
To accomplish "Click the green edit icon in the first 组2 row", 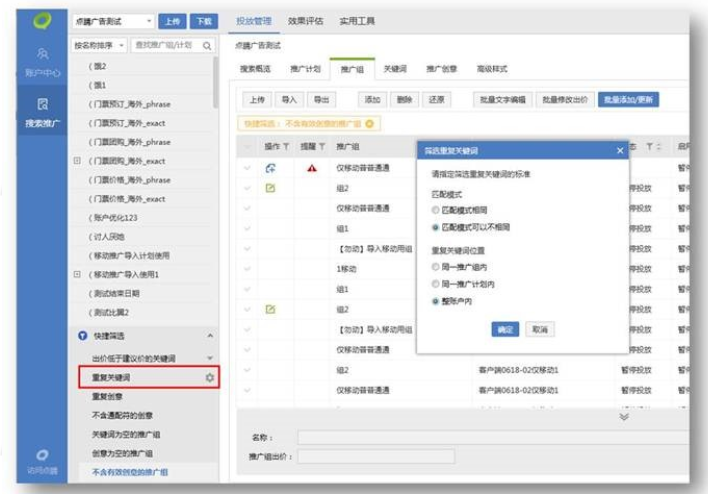I will point(270,188).
